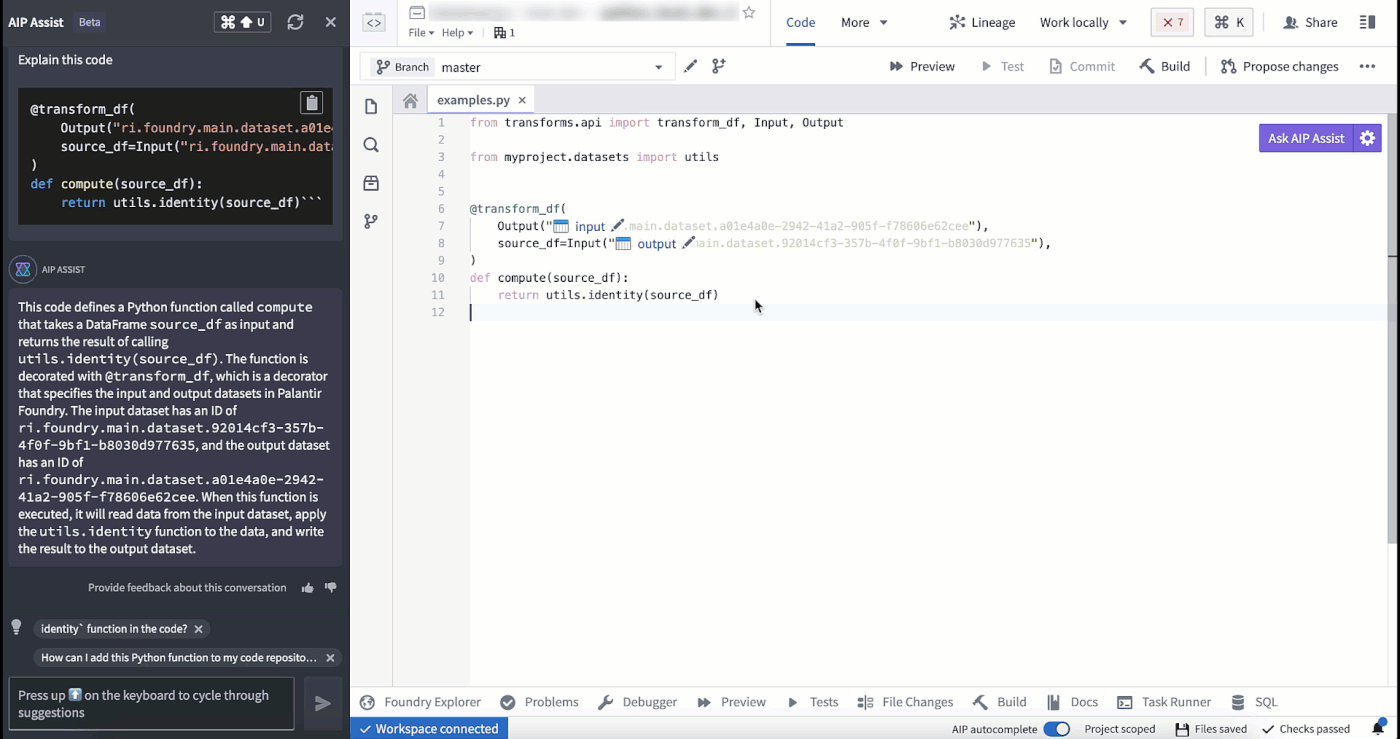
Task: Open the Help menu
Action: (457, 33)
